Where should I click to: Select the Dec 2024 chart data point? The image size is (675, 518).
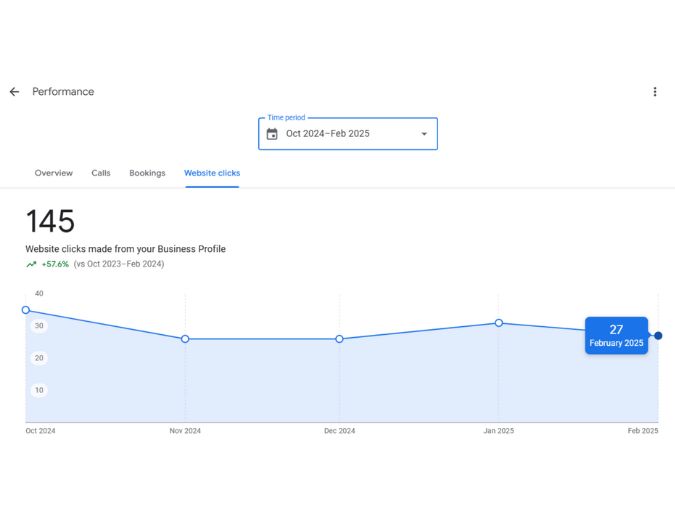coord(339,339)
